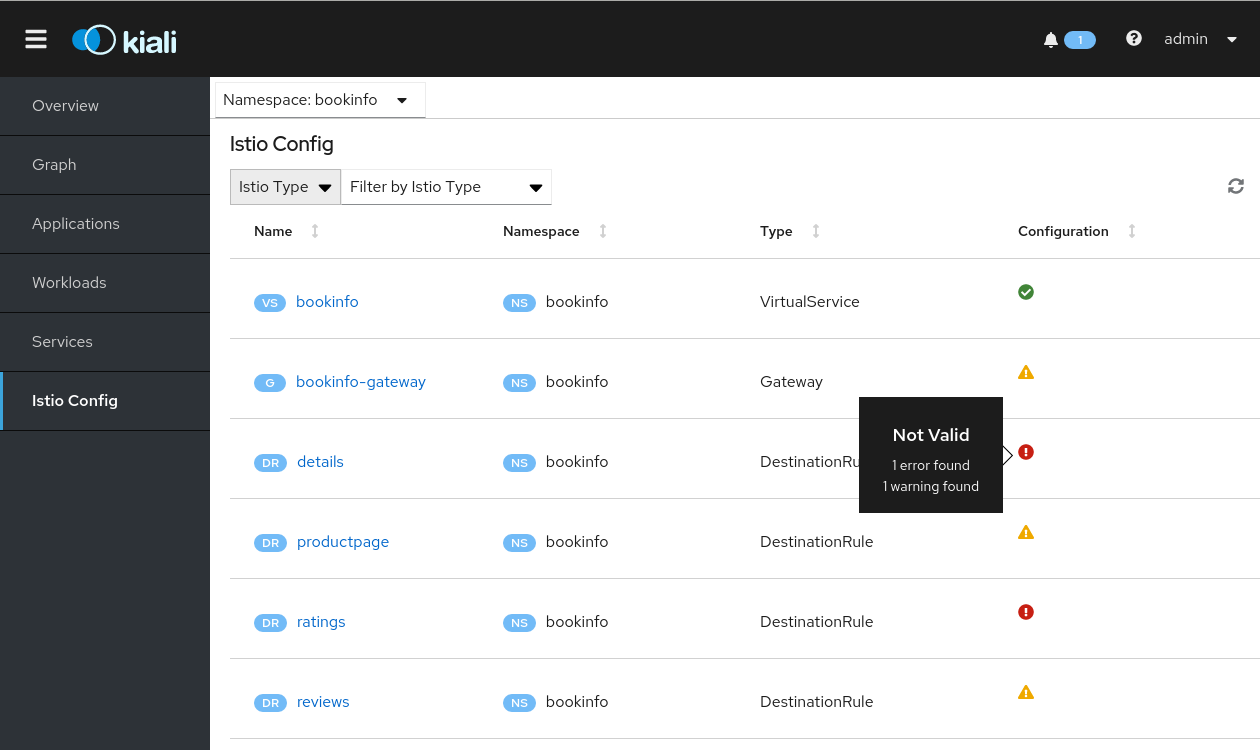Viewport: 1260px width, 750px height.
Task: Open the ratings DestinationRule link
Action: point(321,622)
